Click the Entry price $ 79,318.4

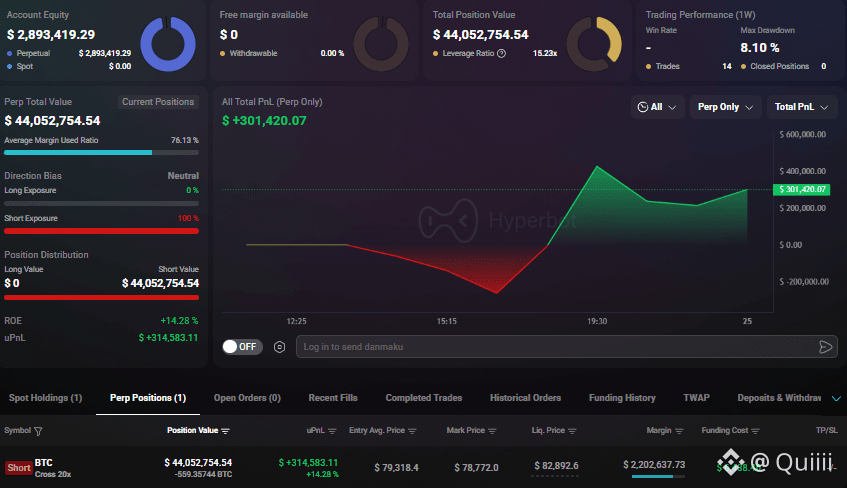tap(396, 467)
